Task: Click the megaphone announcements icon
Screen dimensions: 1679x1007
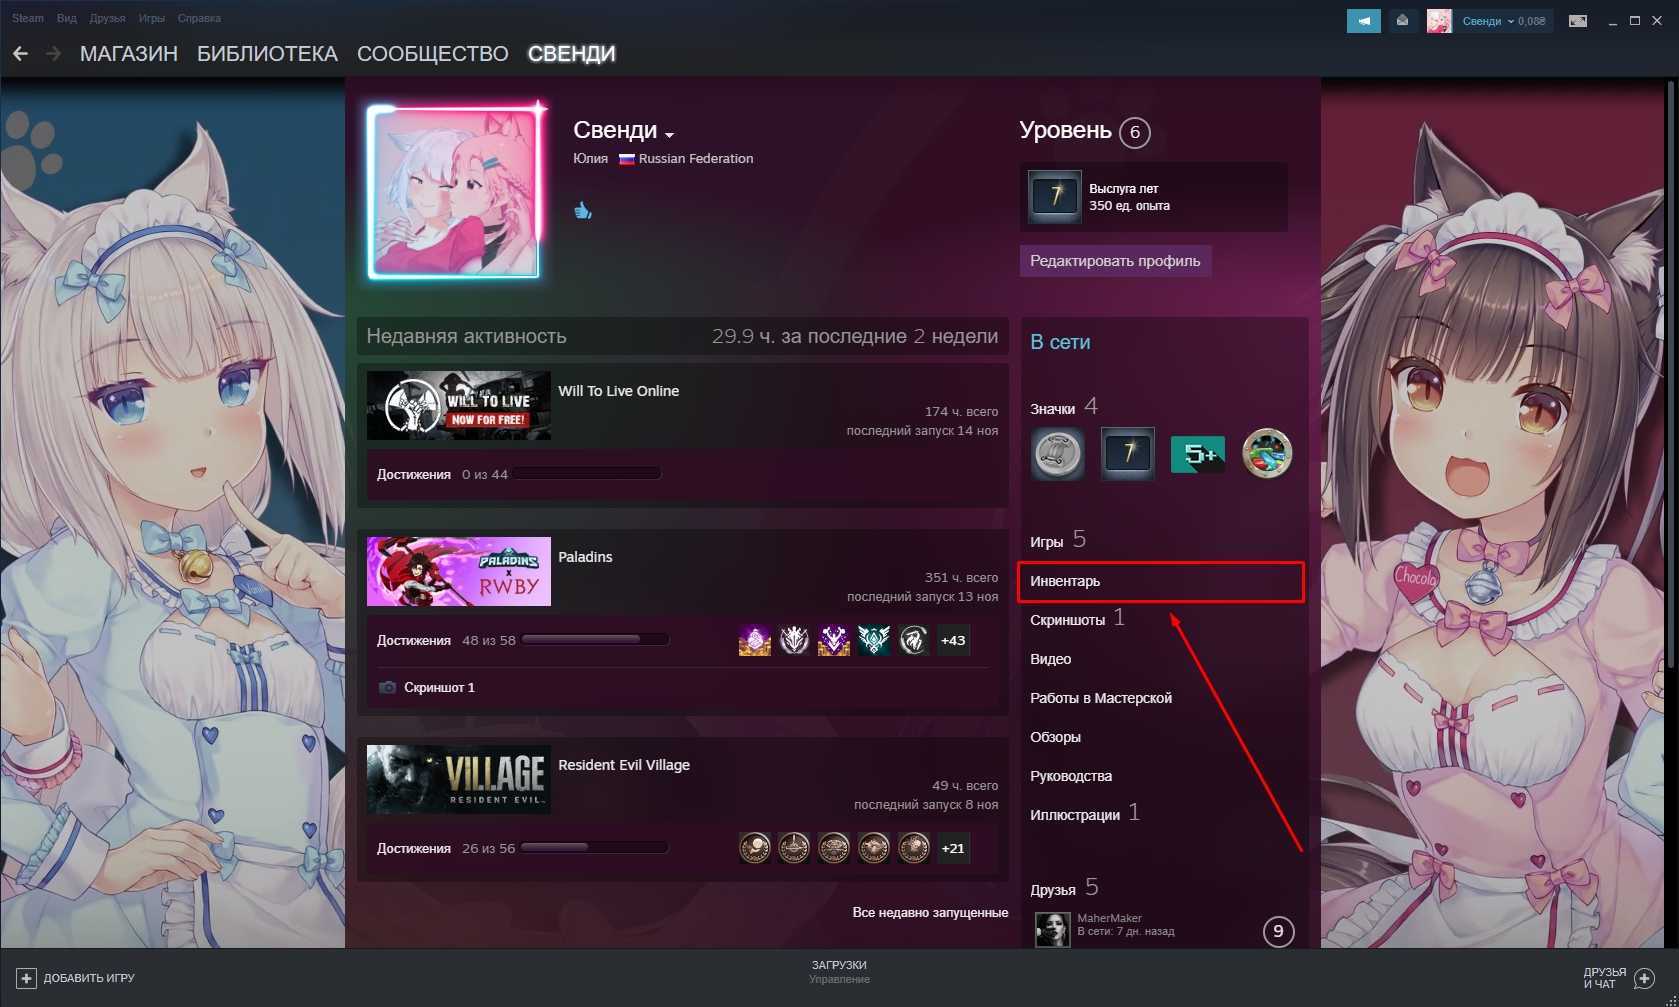Action: tap(1363, 21)
